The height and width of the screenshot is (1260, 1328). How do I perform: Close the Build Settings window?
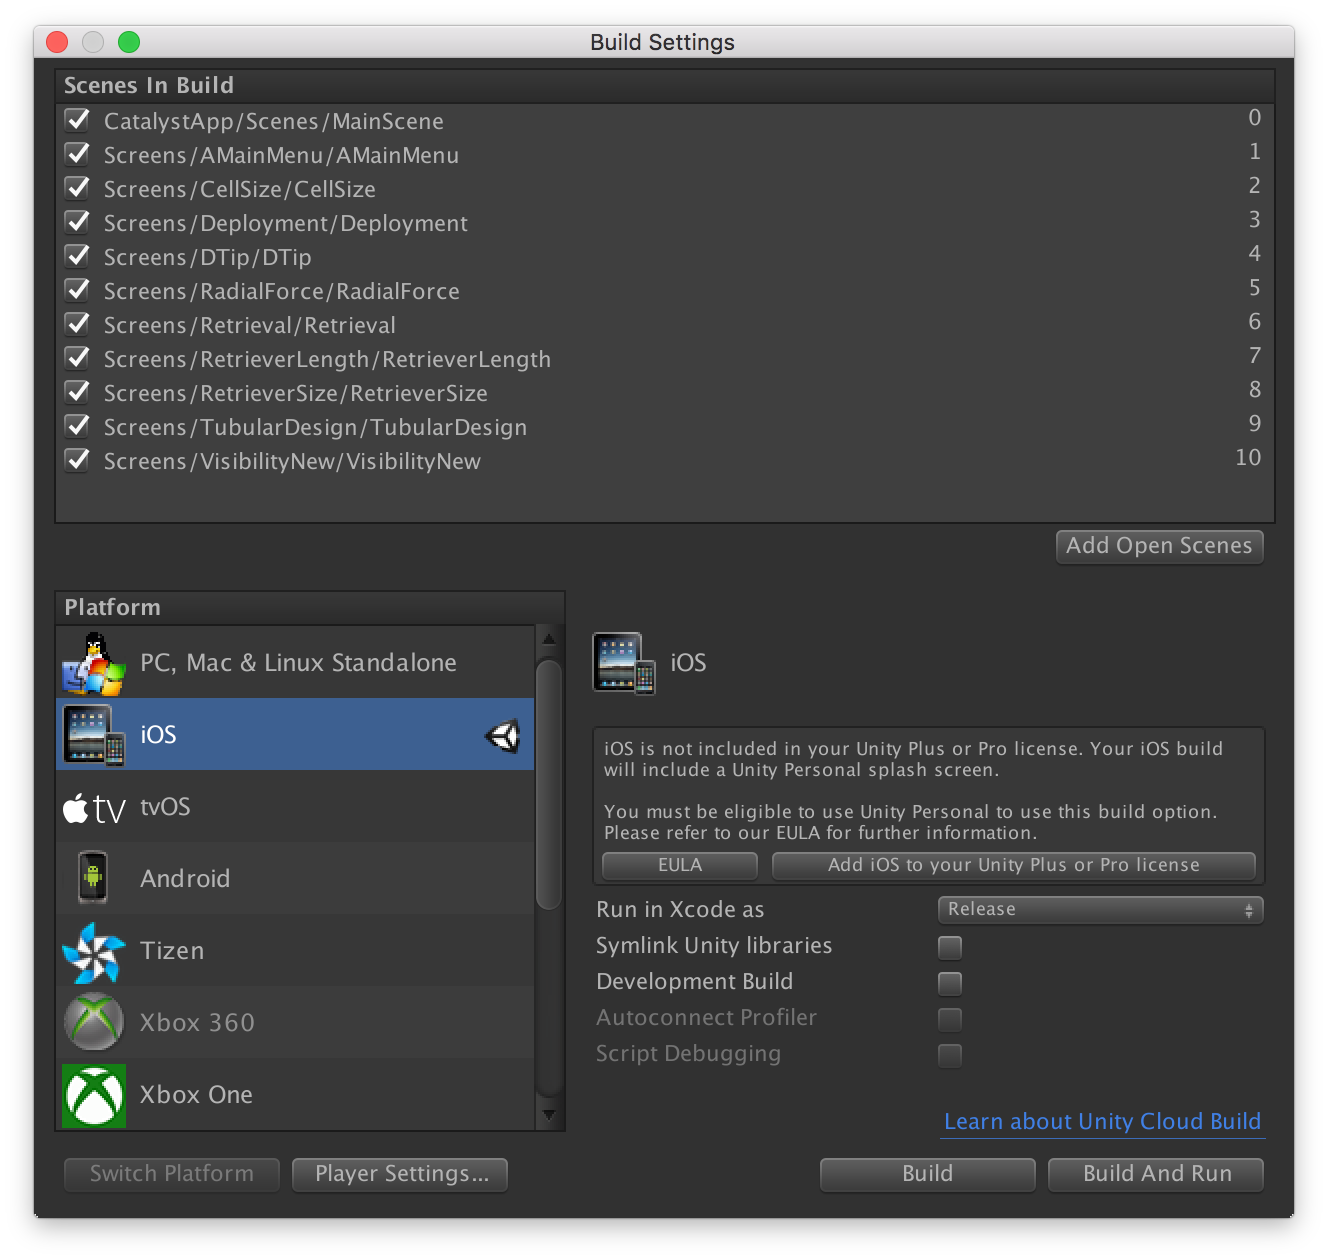(x=57, y=42)
